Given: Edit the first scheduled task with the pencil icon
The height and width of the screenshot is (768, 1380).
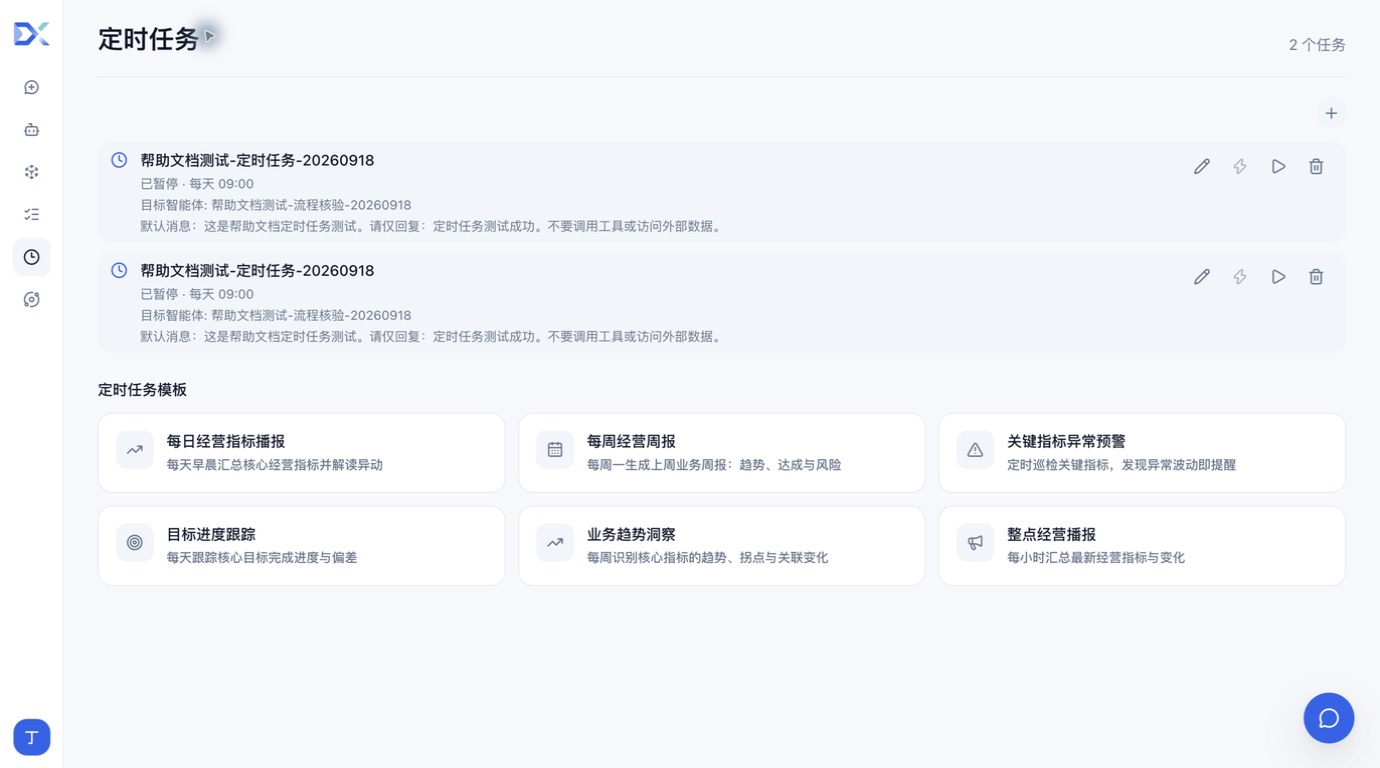Looking at the screenshot, I should 1202,167.
